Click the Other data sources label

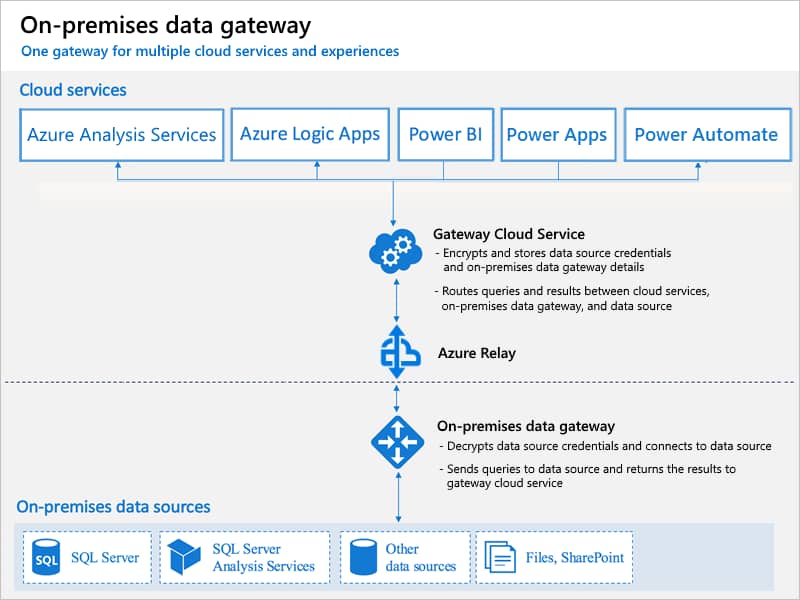(x=420, y=557)
